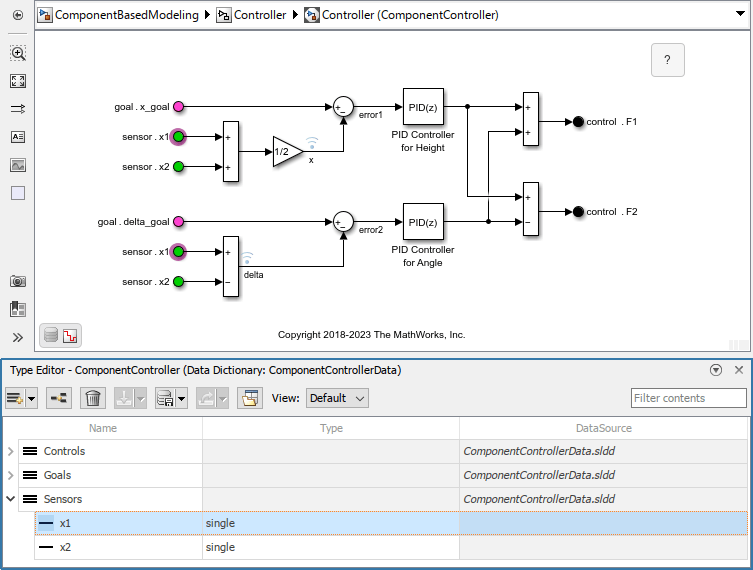Select the Controls interface name
This screenshot has width=753, height=570.
(x=64, y=451)
